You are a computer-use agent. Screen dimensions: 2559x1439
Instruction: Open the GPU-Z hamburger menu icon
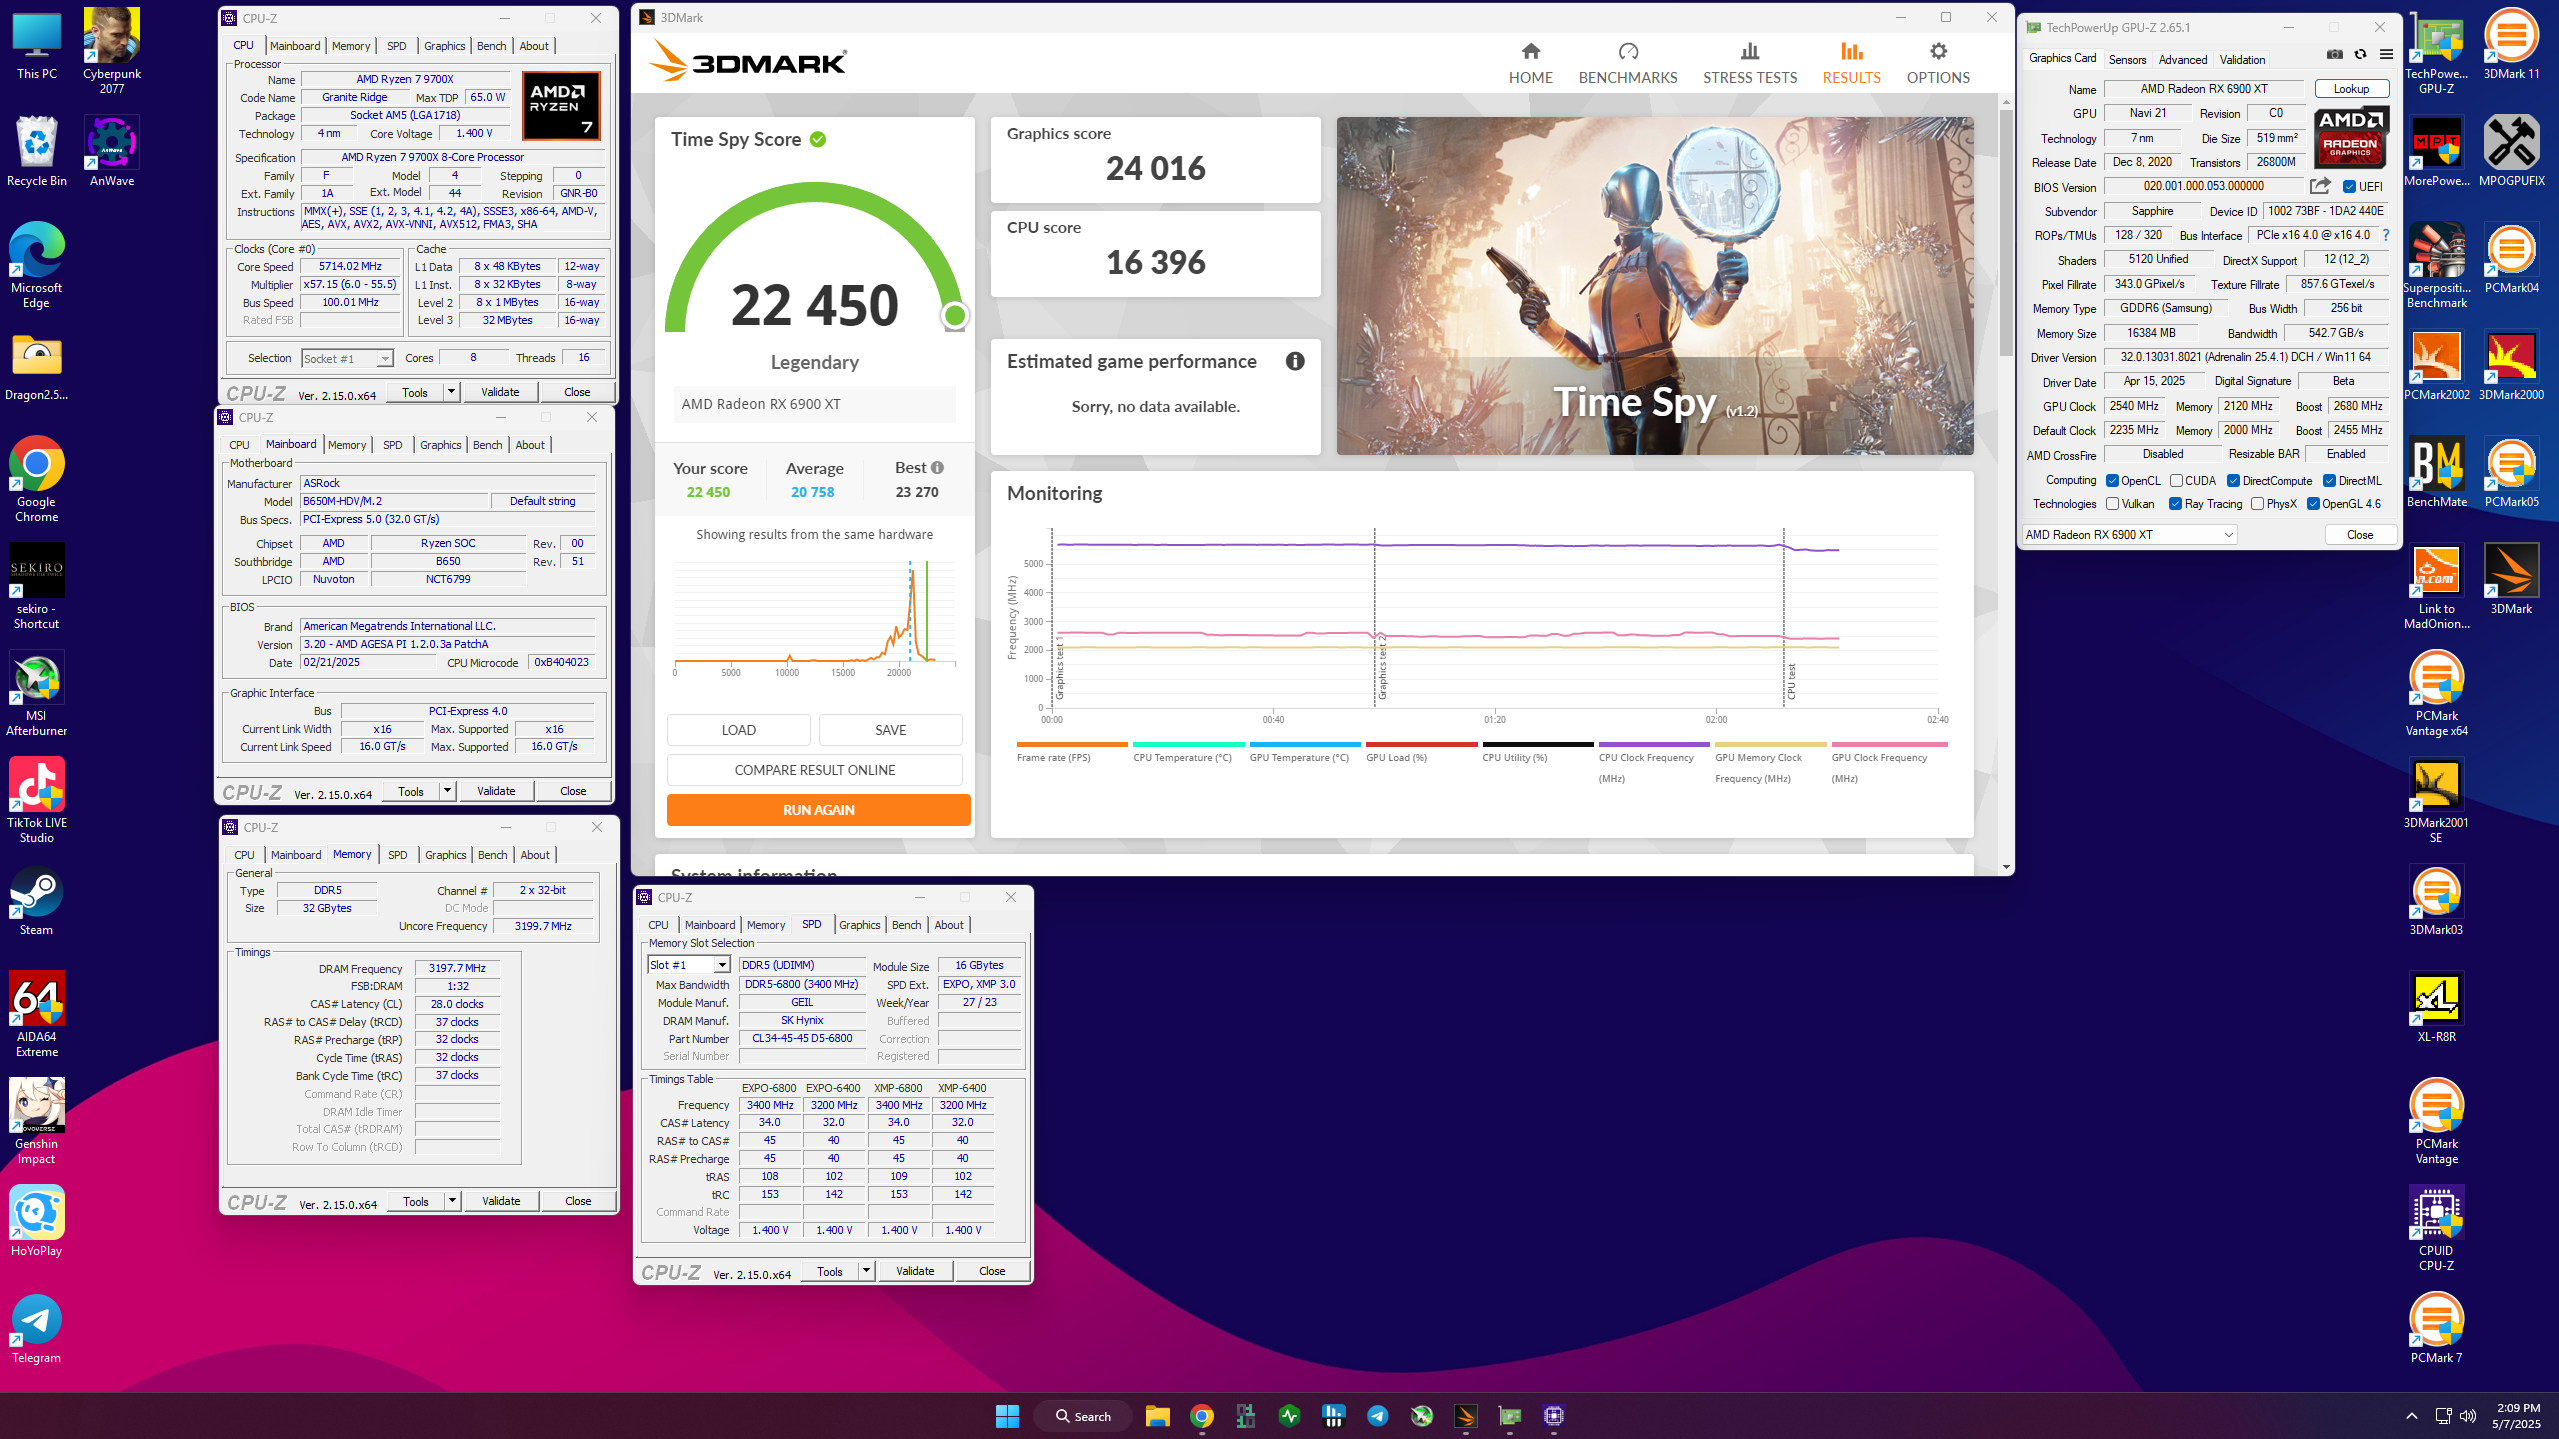point(2386,55)
